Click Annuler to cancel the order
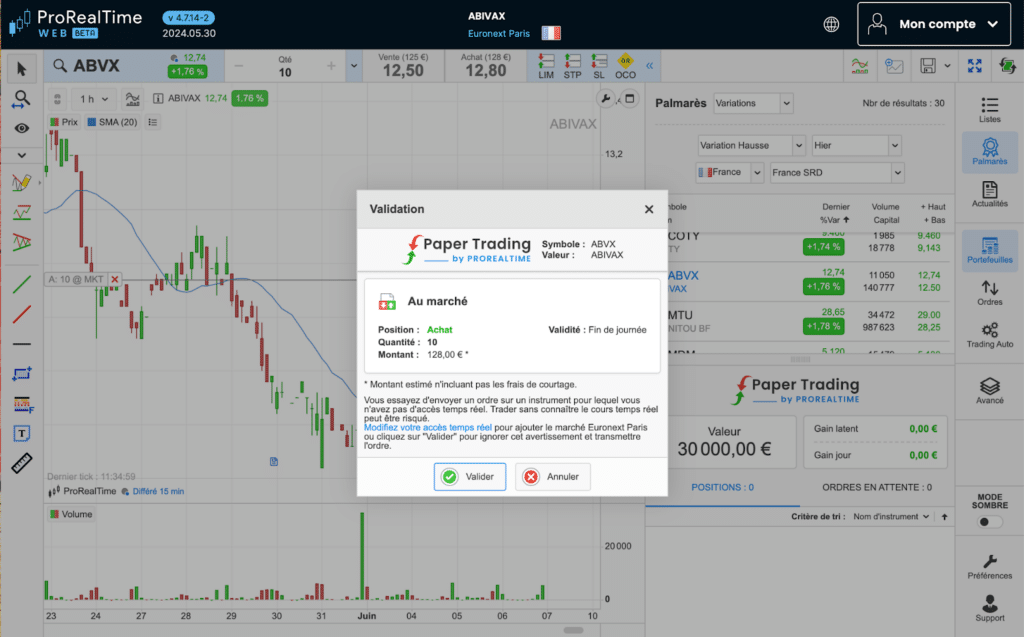The width and height of the screenshot is (1024, 637). [552, 476]
